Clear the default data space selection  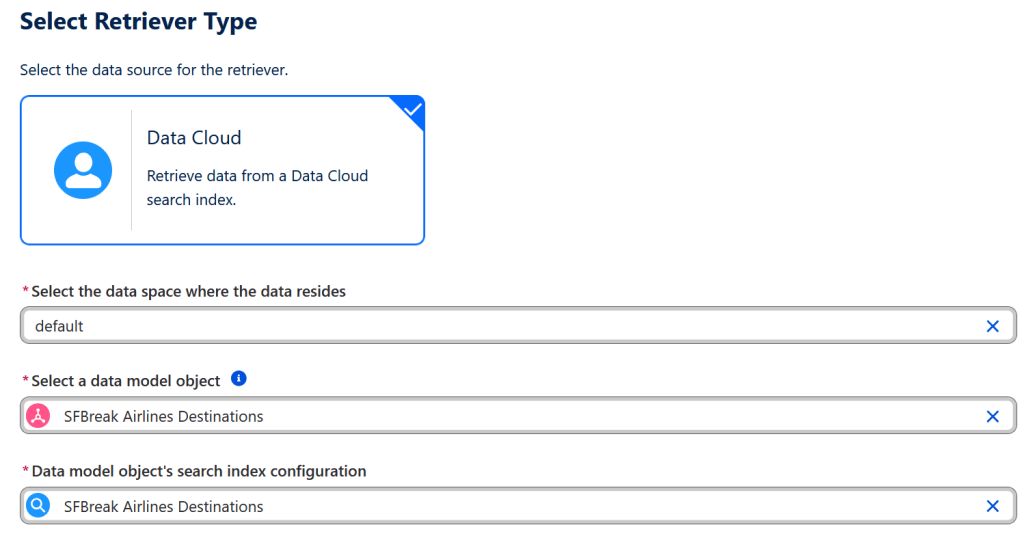coord(992,326)
